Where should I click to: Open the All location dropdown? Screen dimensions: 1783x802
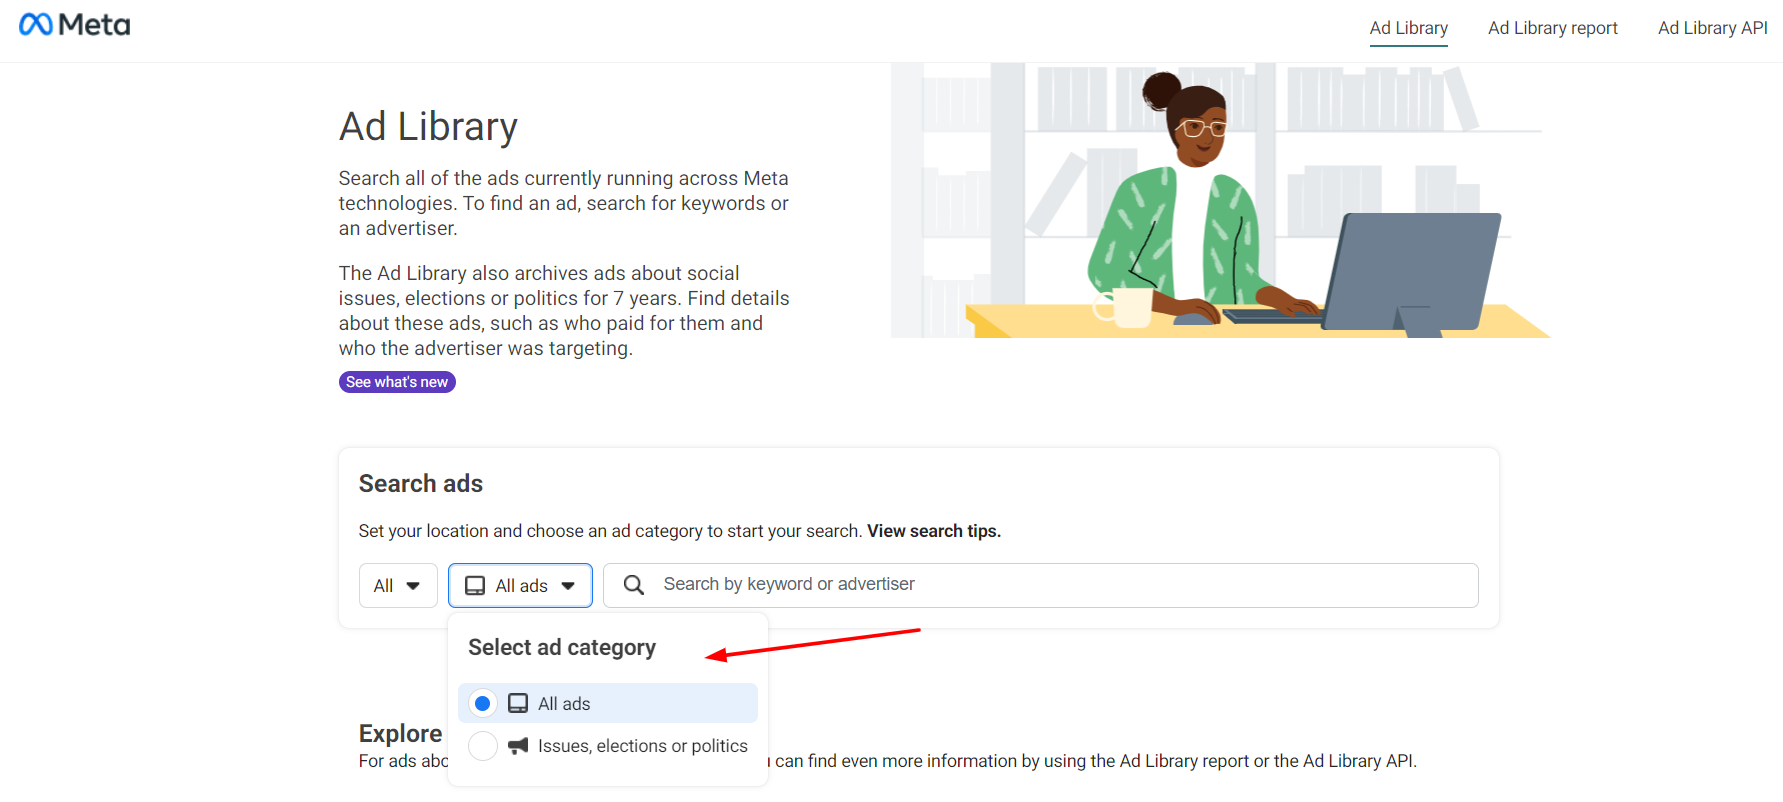point(398,586)
